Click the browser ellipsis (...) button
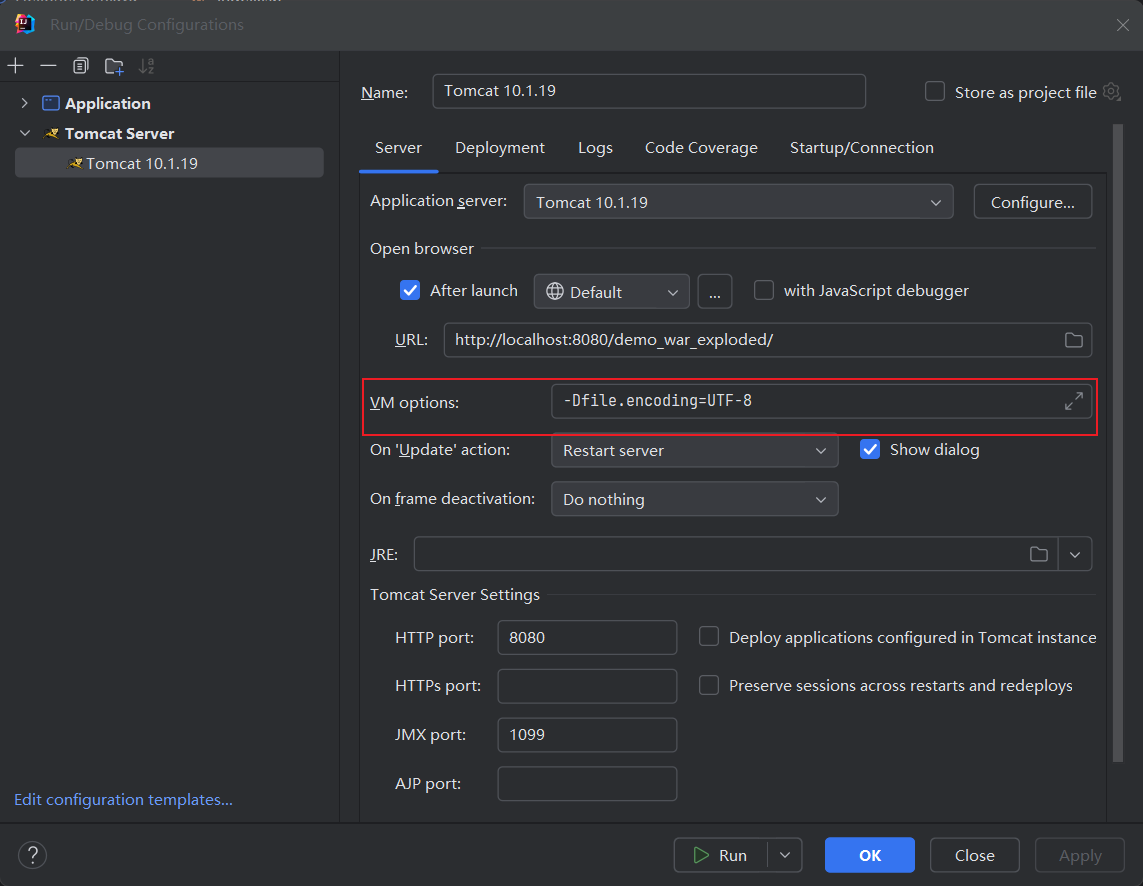 click(714, 292)
